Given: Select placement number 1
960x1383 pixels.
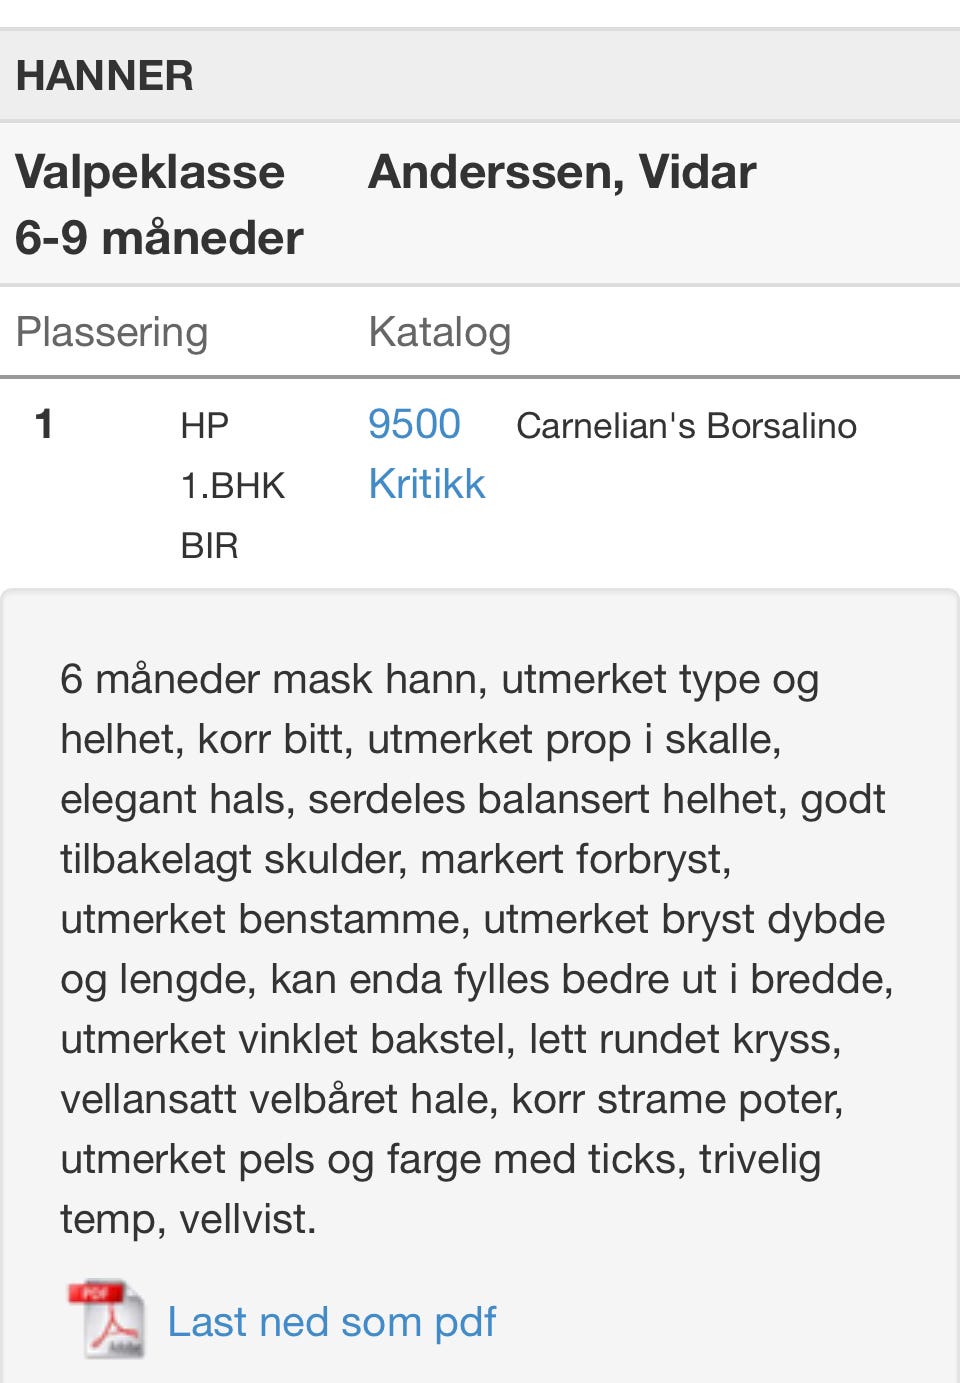Looking at the screenshot, I should (41, 424).
